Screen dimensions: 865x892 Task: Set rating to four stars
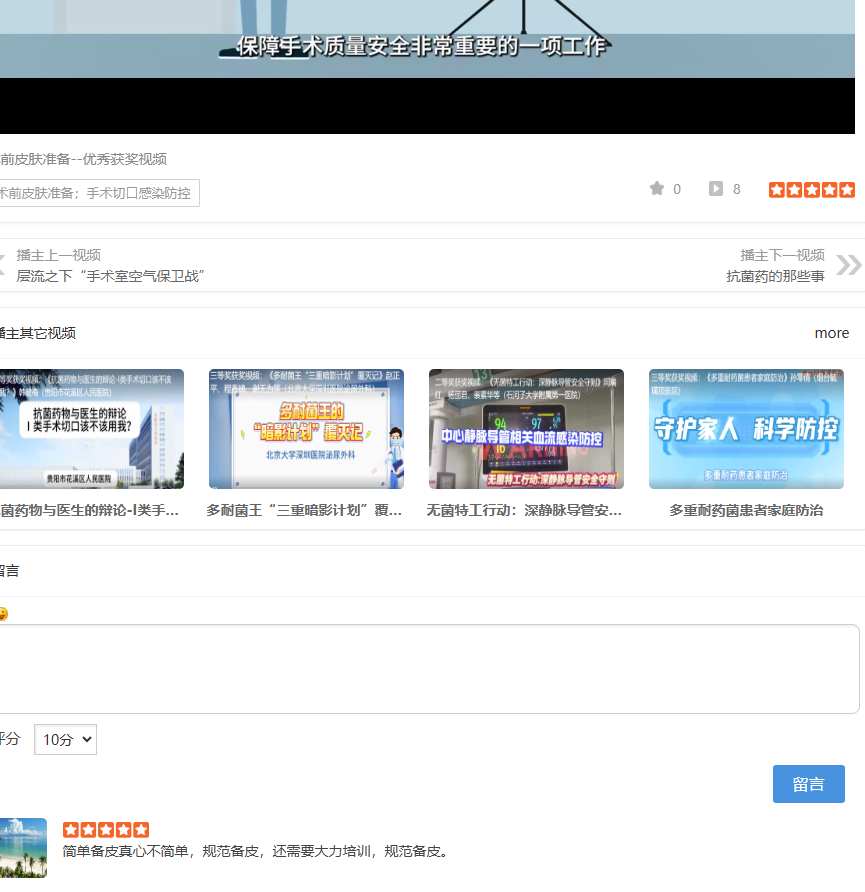[829, 189]
